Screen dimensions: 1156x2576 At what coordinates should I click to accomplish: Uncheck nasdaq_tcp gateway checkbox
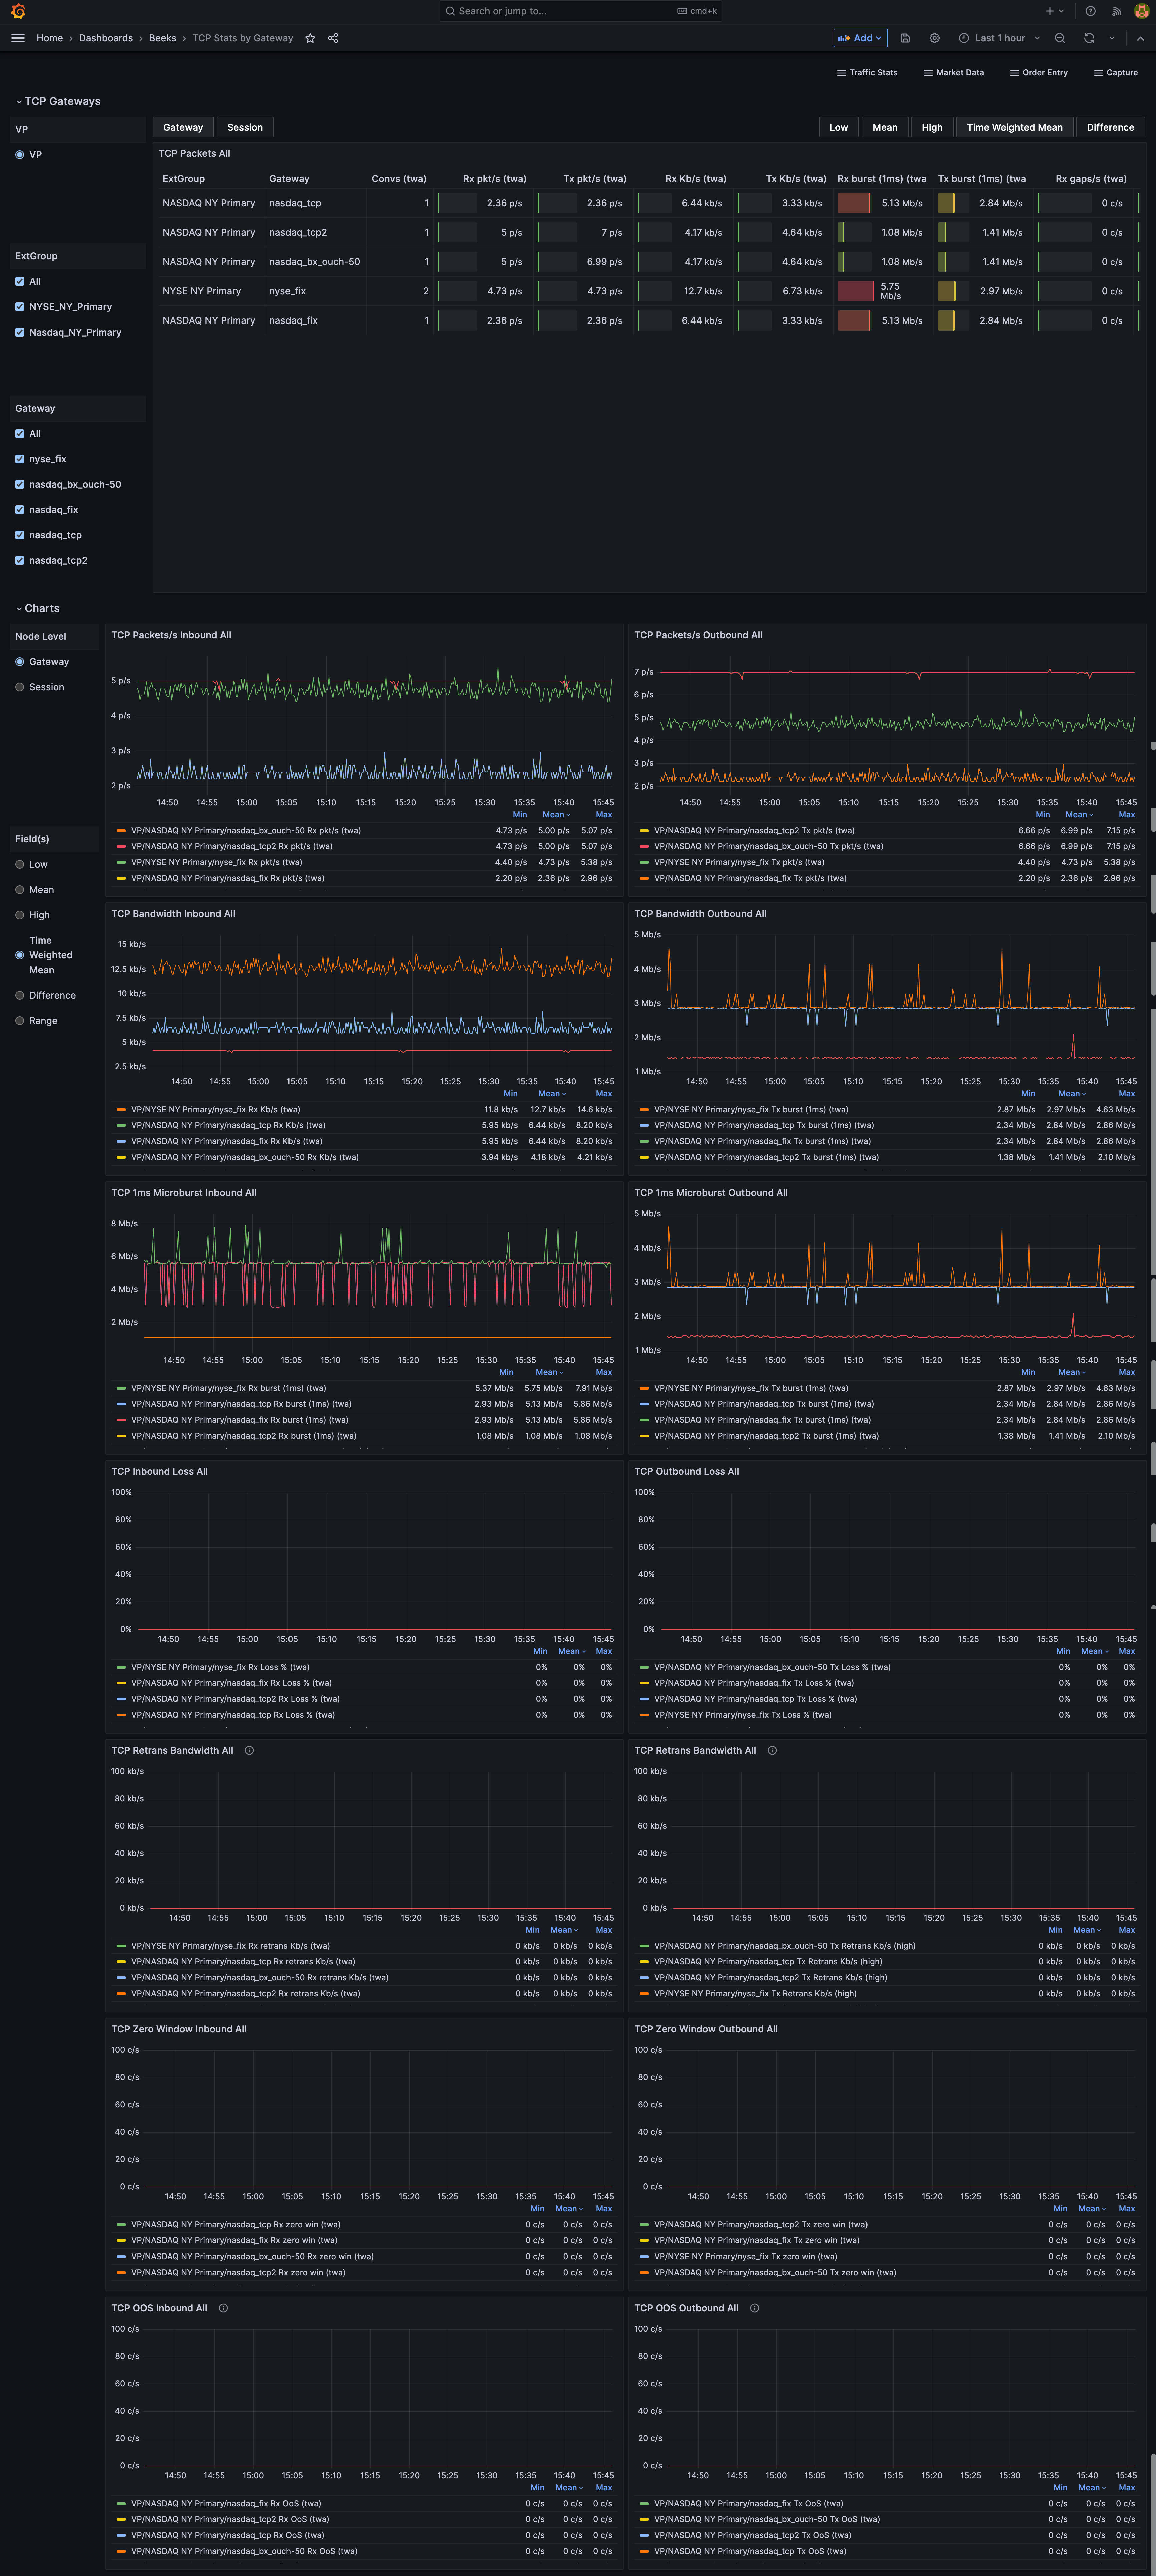[x=20, y=535]
